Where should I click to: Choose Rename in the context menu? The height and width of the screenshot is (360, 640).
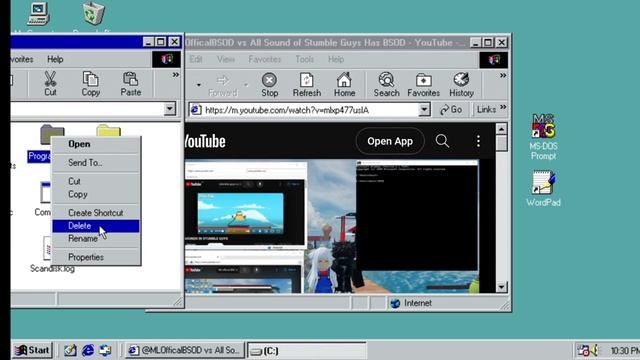(x=96, y=238)
